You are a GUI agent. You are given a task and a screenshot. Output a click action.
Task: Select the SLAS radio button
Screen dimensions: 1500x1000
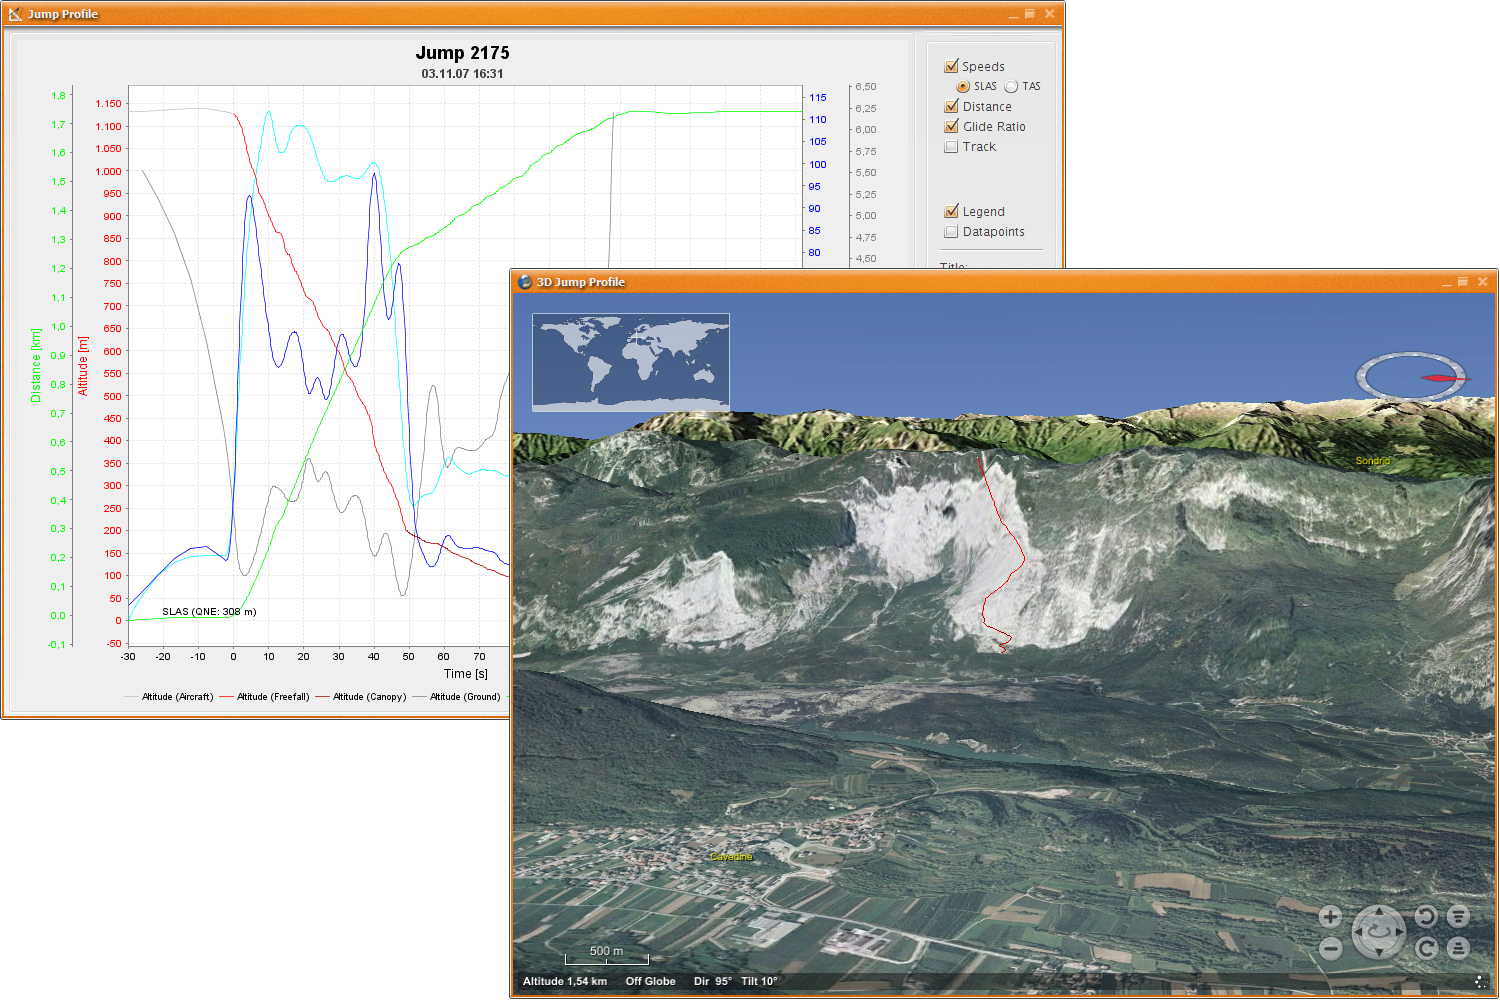[x=963, y=86]
